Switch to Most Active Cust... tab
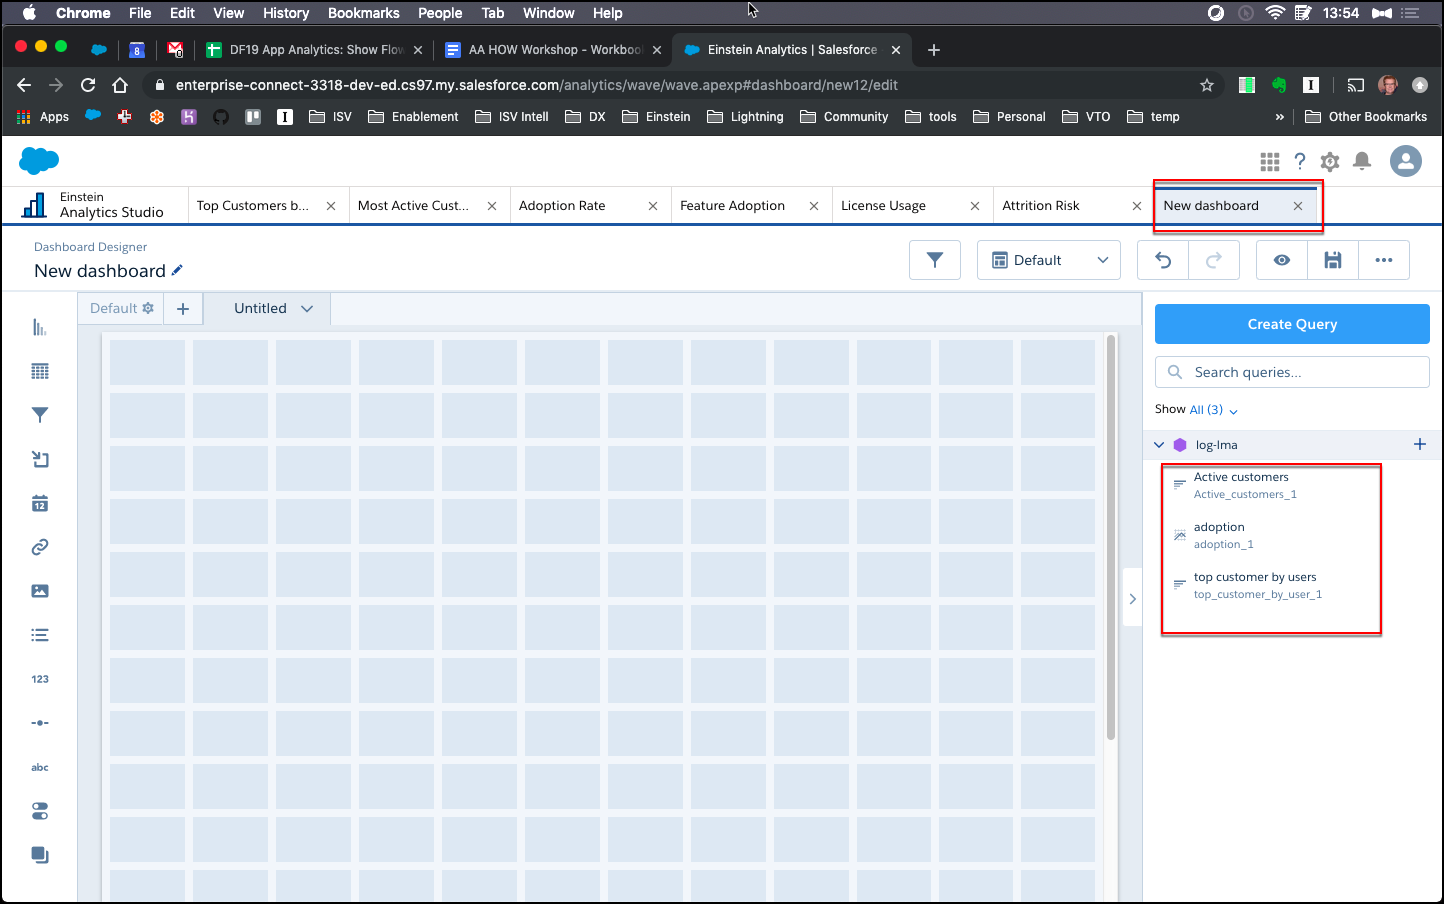The height and width of the screenshot is (904, 1444). pos(413,206)
